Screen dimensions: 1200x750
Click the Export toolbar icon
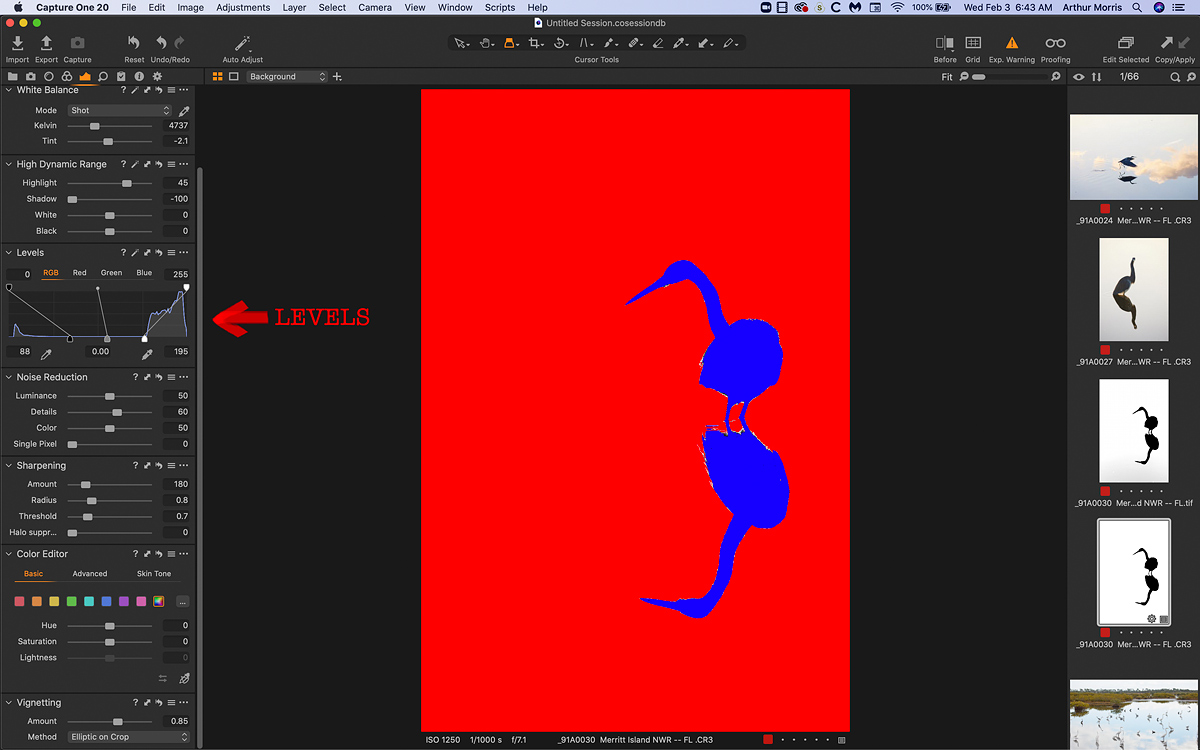pos(46,44)
